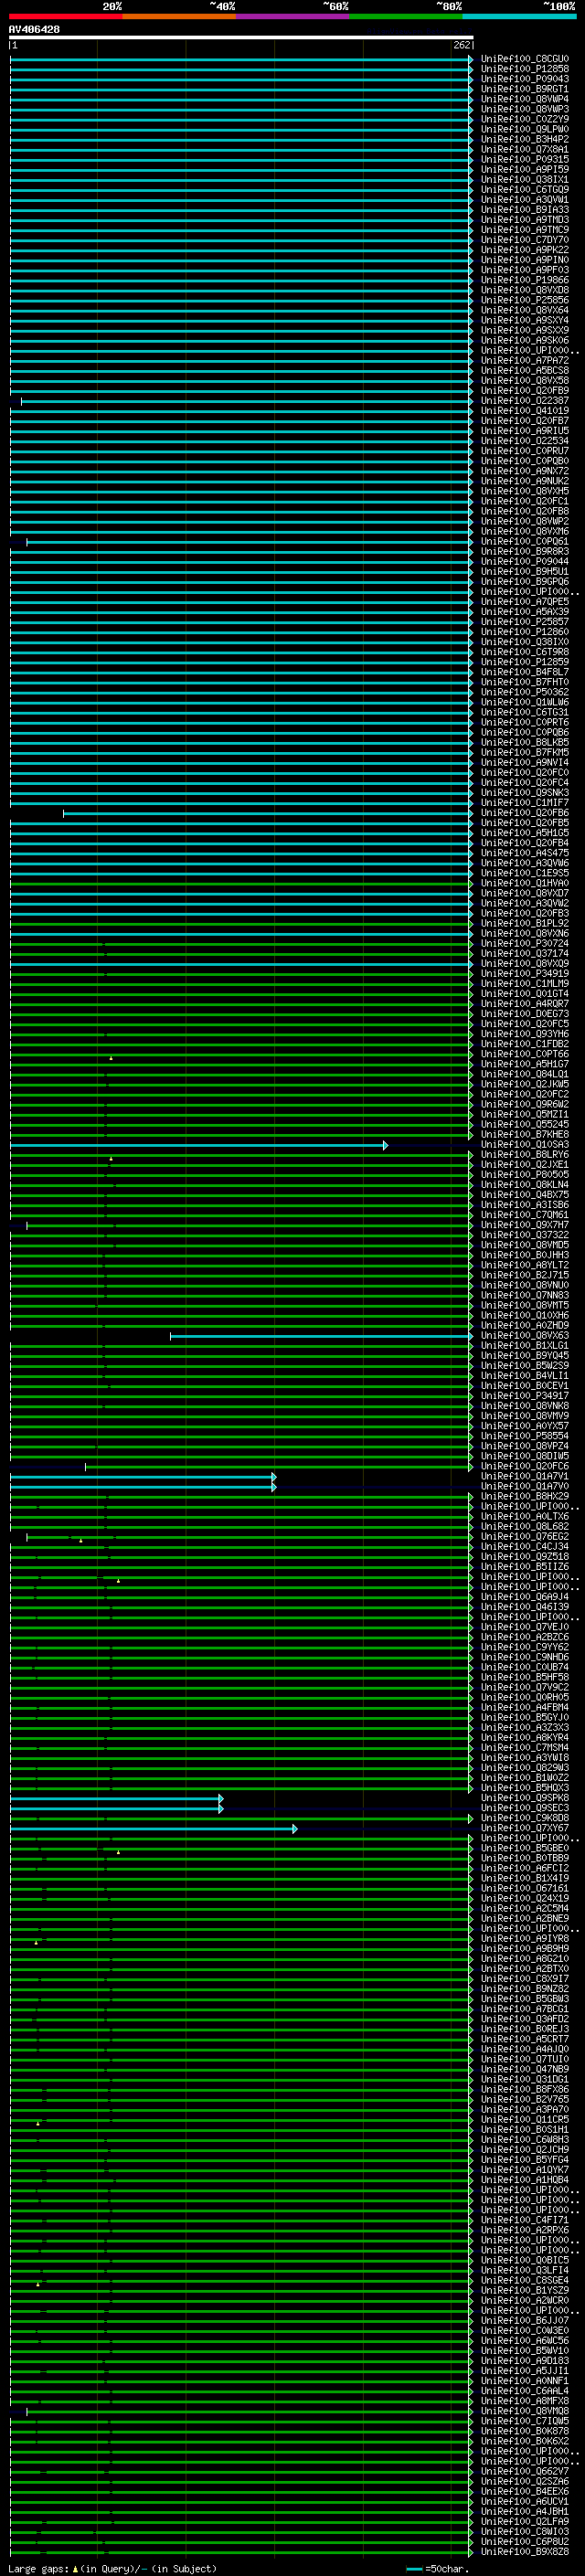This screenshot has height=2576, width=585.
Task: Select label UniRef100_Q1A7V1
Action: tap(525, 1477)
